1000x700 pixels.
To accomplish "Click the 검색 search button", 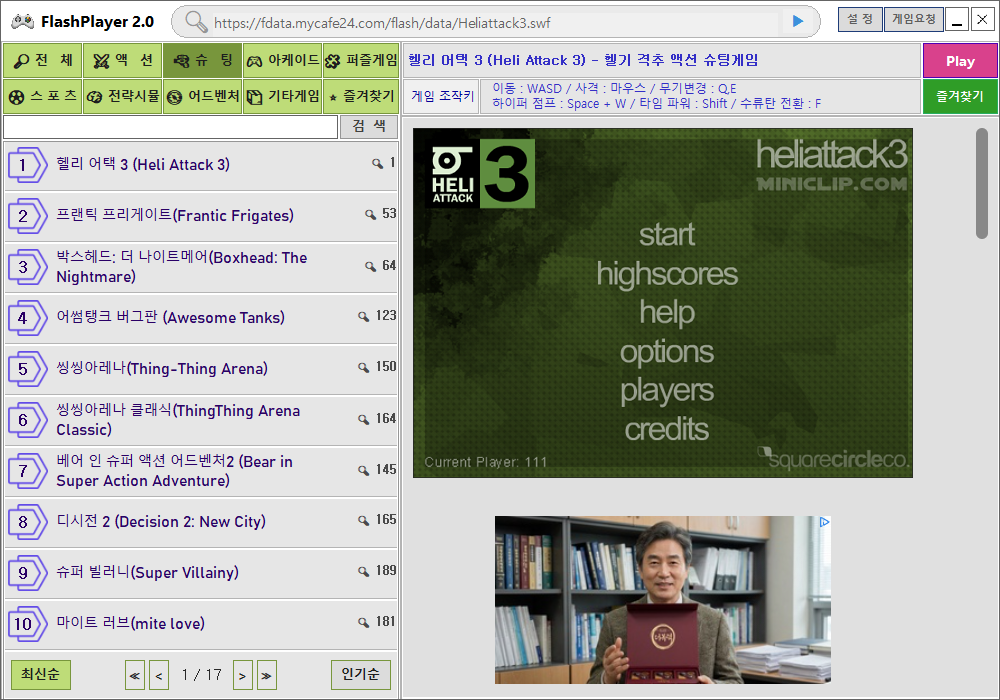I will pyautogui.click(x=369, y=126).
